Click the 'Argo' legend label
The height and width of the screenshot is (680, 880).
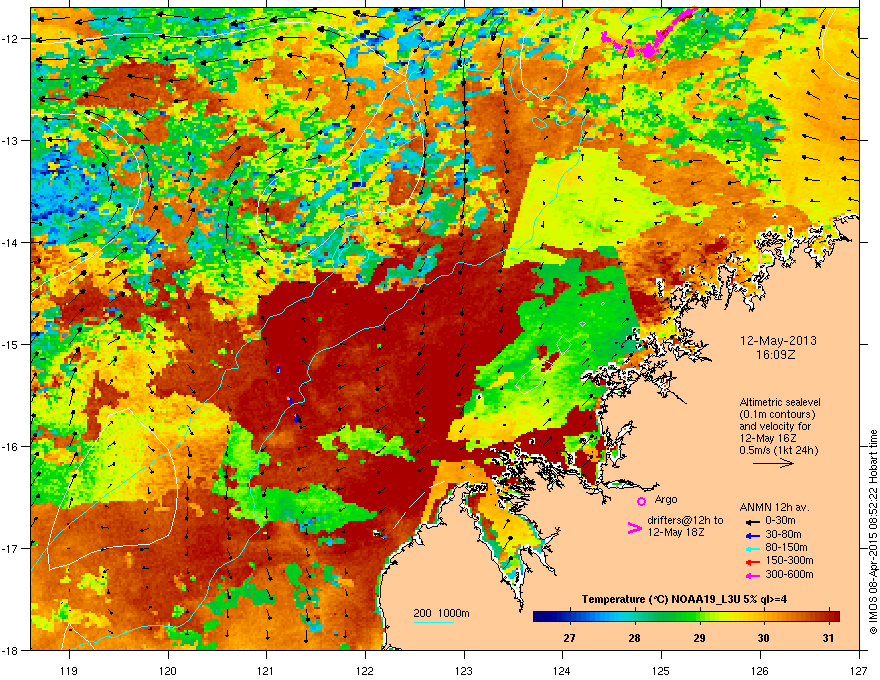(666, 499)
